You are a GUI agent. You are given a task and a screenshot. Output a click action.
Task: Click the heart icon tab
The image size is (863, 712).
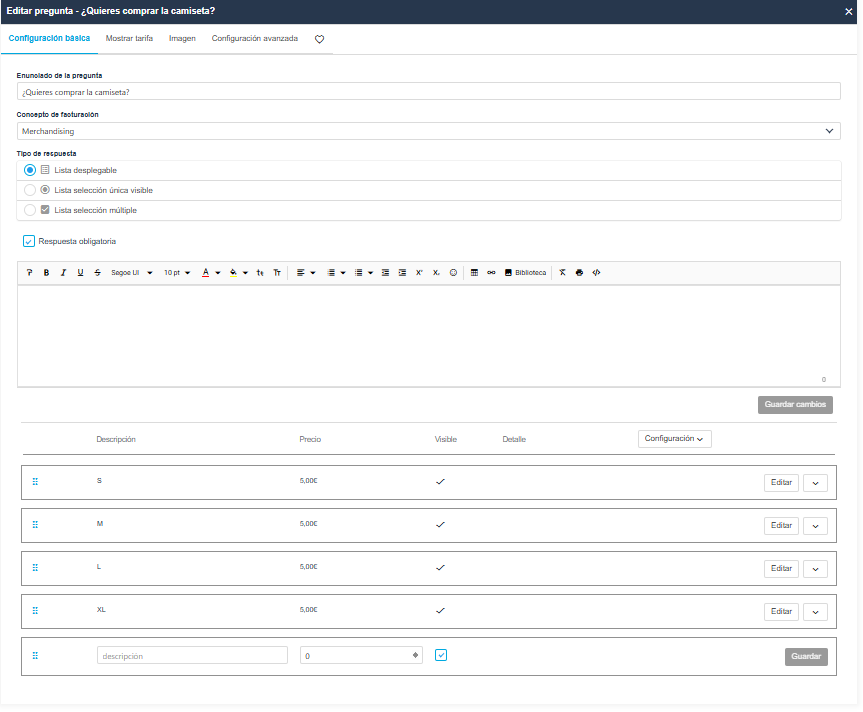[x=319, y=39]
